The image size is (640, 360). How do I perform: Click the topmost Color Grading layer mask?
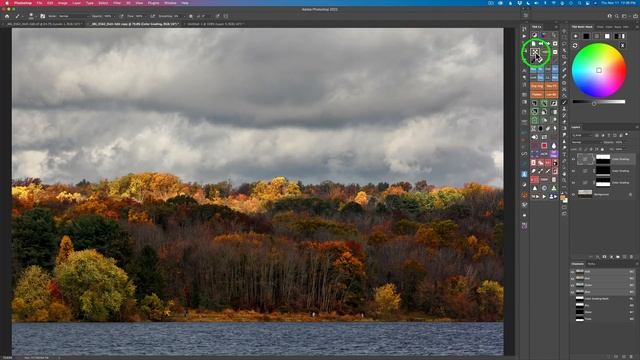click(x=603, y=159)
